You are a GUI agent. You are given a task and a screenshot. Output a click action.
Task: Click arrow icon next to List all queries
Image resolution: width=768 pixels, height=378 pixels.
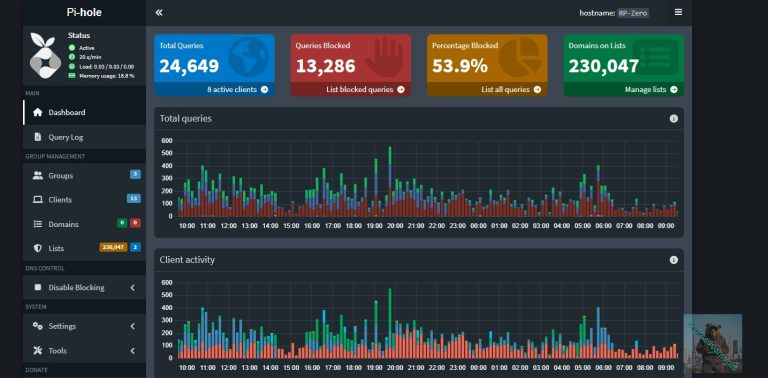(537, 90)
